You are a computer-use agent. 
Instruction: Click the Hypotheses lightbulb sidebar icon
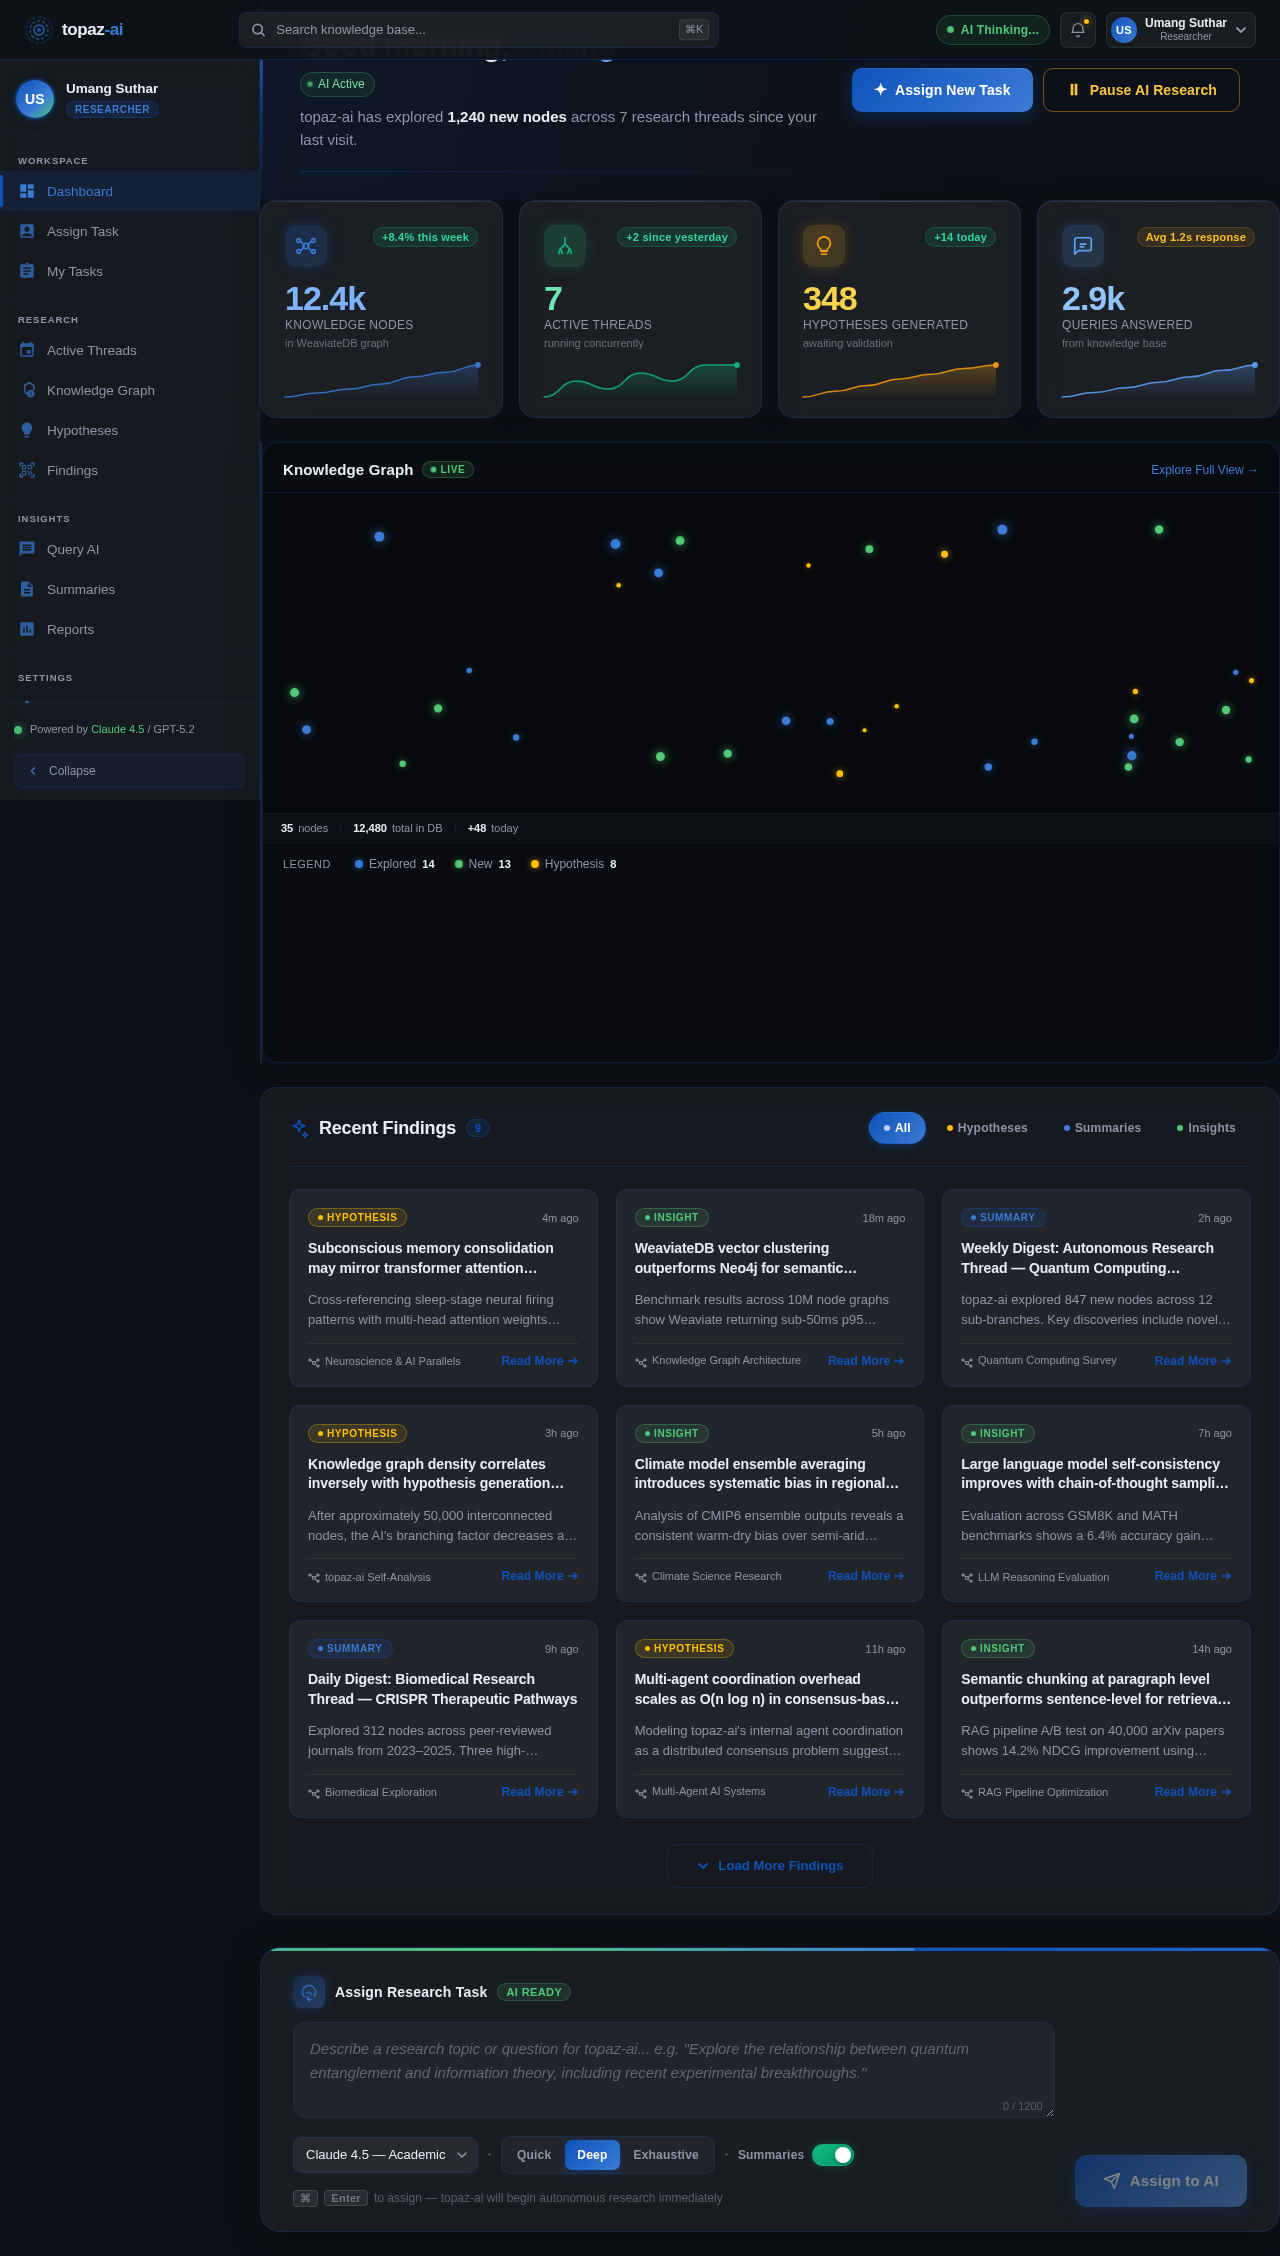pyautogui.click(x=27, y=430)
